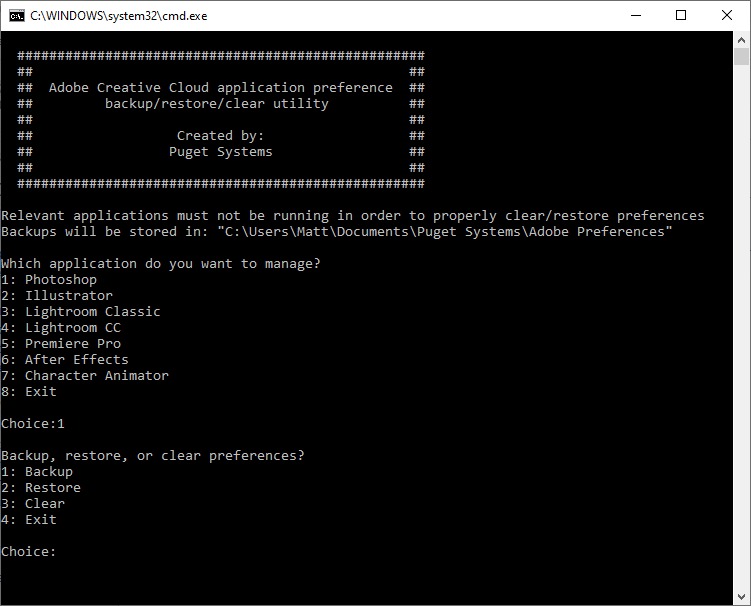Click the '2: Illustrator' option line

(x=57, y=296)
